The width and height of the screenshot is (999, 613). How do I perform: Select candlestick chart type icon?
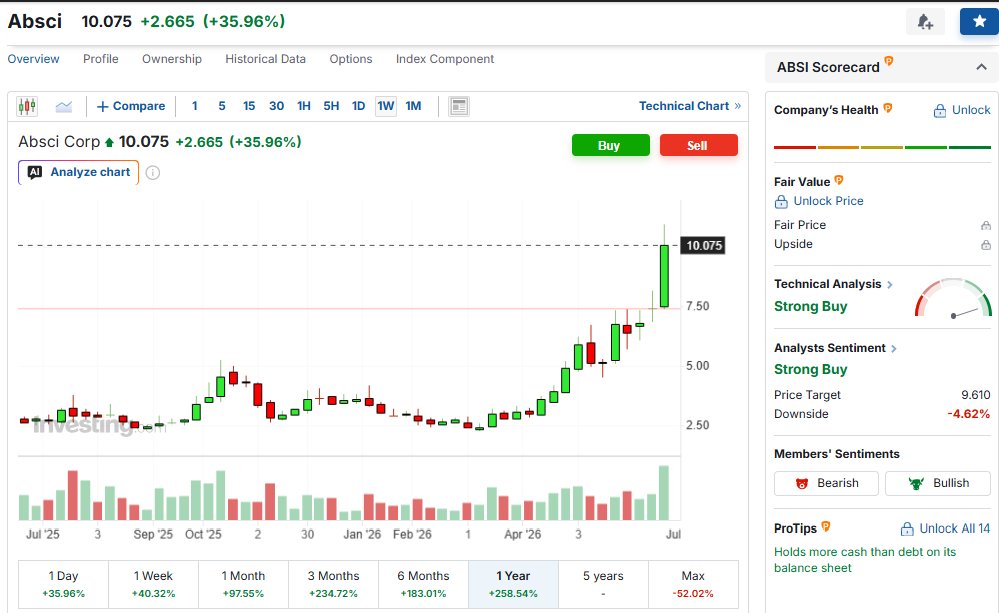27,106
